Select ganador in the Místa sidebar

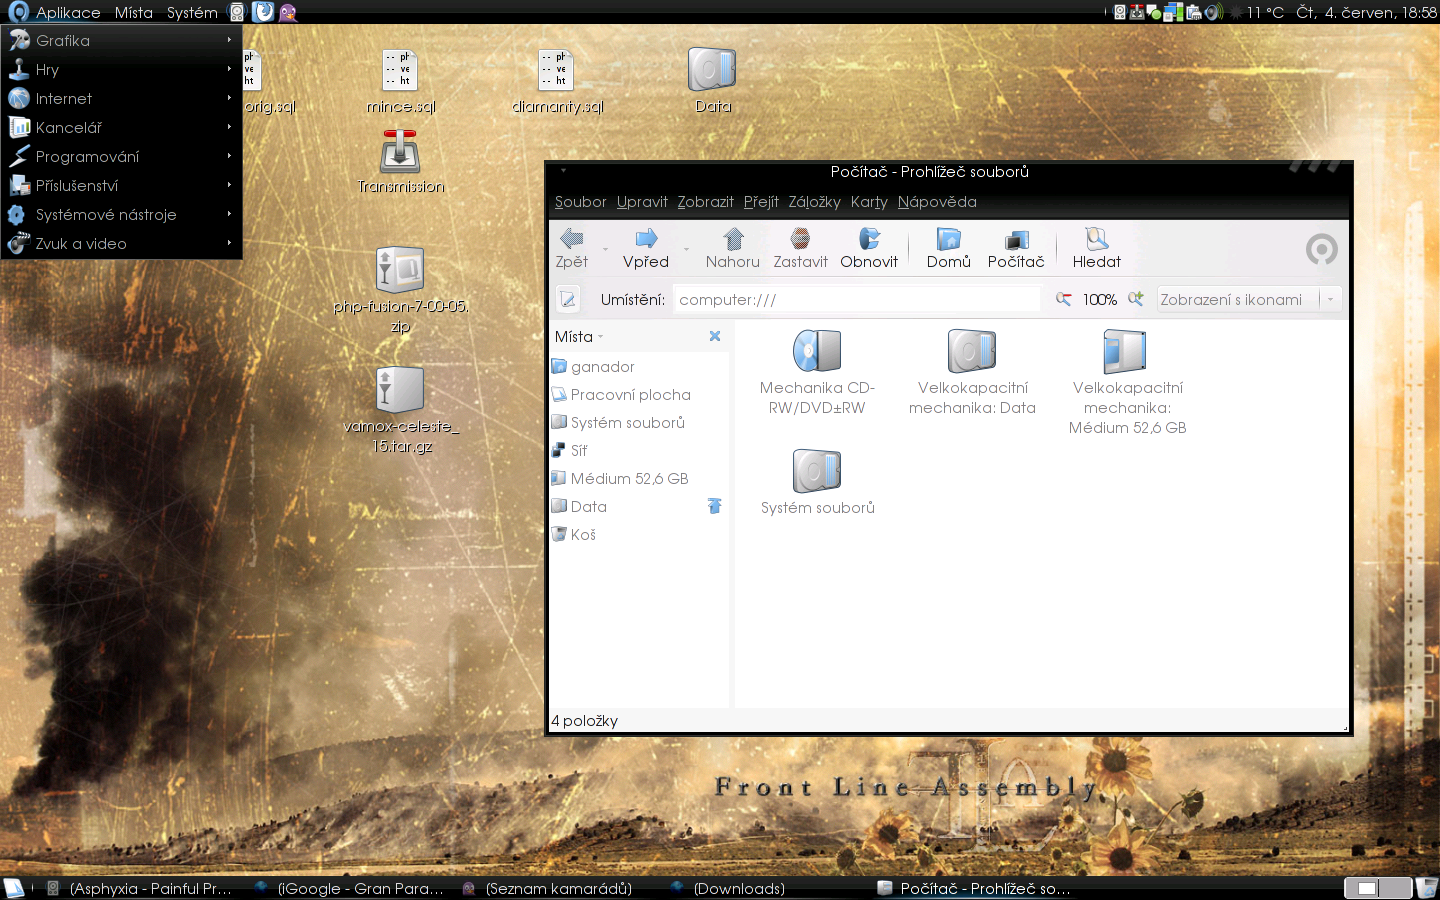[x=639, y=367]
